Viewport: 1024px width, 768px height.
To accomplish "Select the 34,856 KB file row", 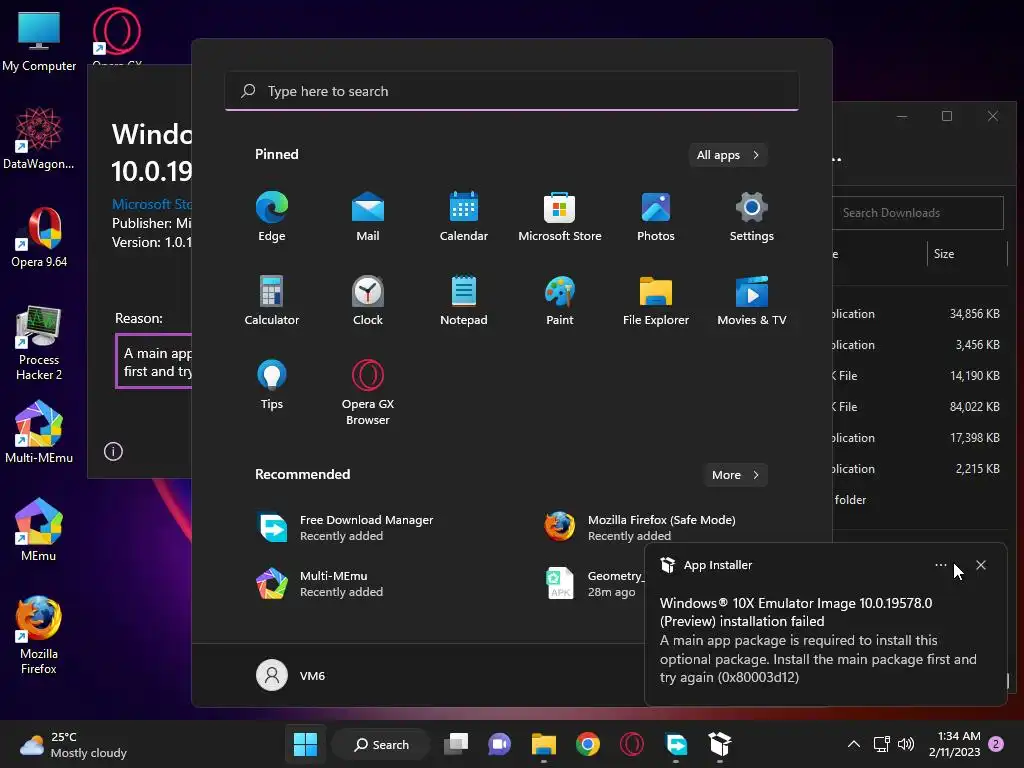I will (920, 313).
